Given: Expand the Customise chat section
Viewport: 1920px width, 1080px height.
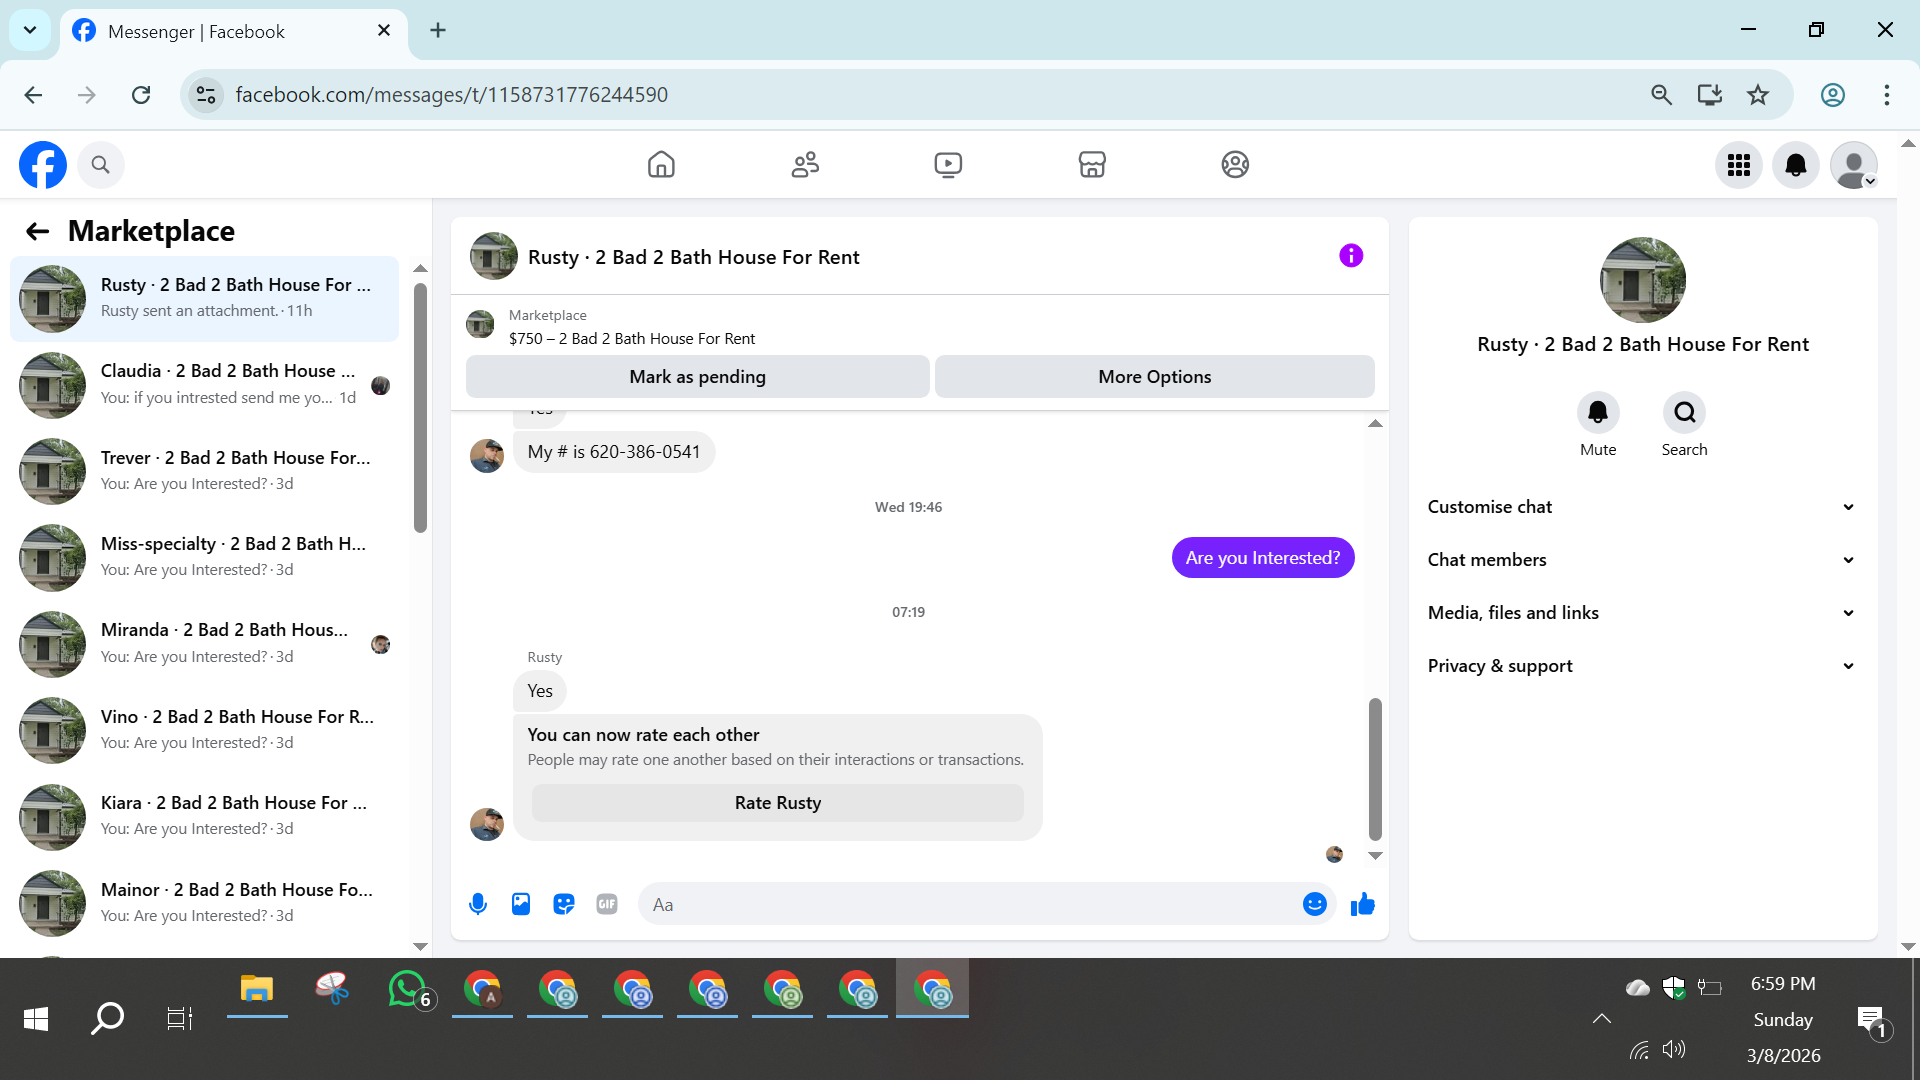Looking at the screenshot, I should tap(1642, 507).
